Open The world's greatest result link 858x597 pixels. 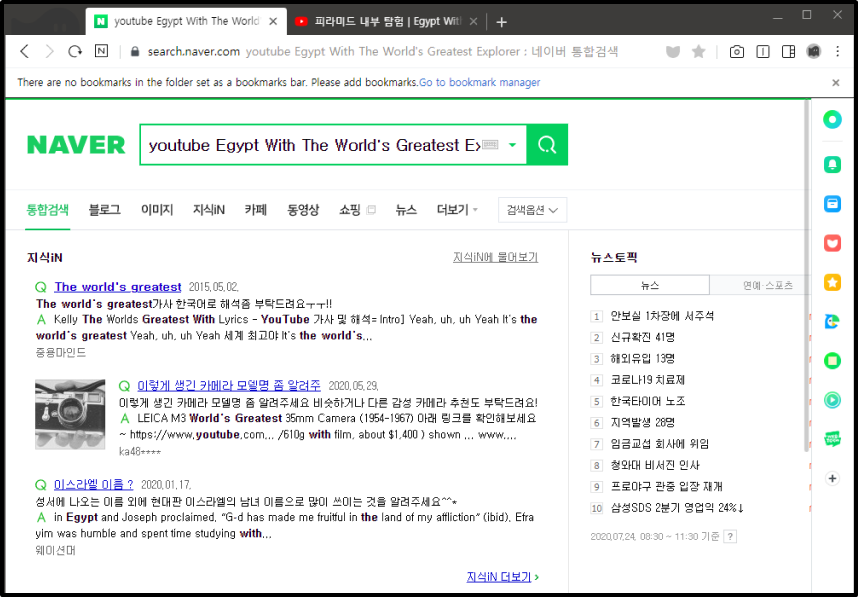118,287
